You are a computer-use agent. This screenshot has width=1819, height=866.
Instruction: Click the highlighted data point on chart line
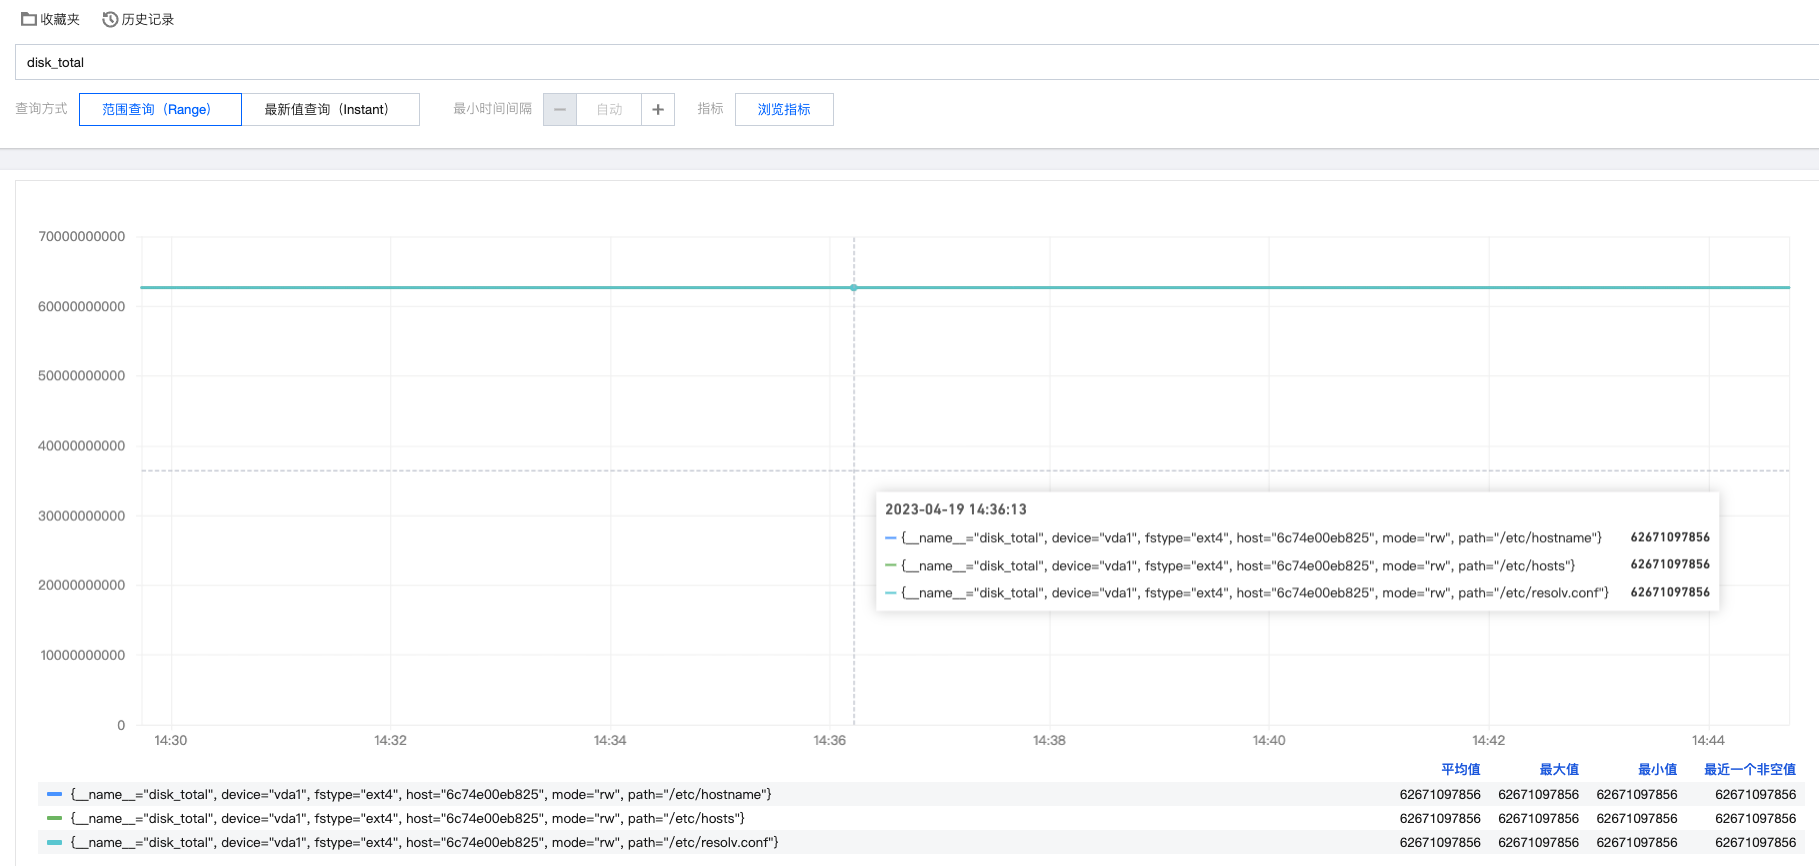pos(853,288)
